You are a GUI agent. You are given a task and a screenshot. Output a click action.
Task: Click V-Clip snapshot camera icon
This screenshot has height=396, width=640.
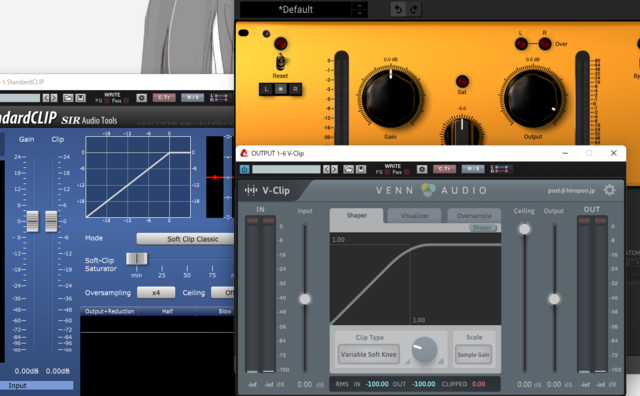tap(422, 169)
